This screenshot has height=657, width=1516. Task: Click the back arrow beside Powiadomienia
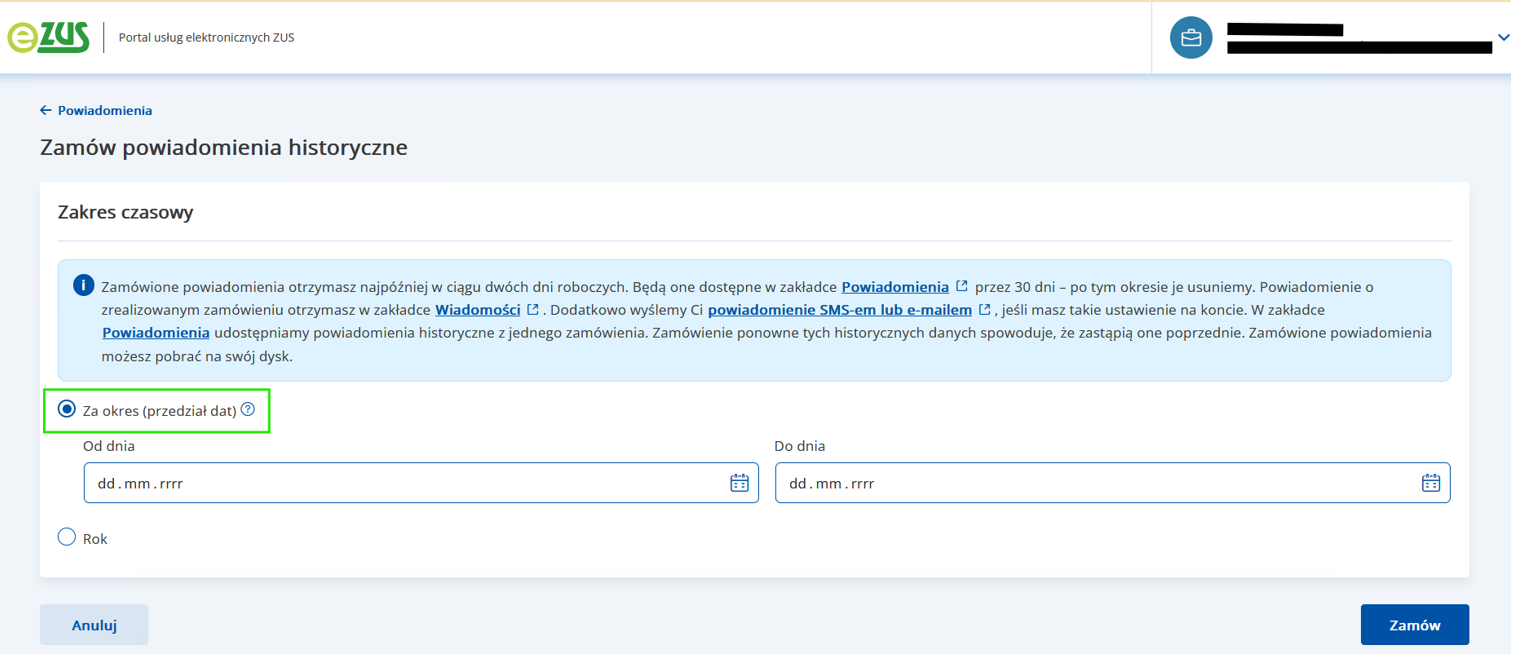pos(46,111)
